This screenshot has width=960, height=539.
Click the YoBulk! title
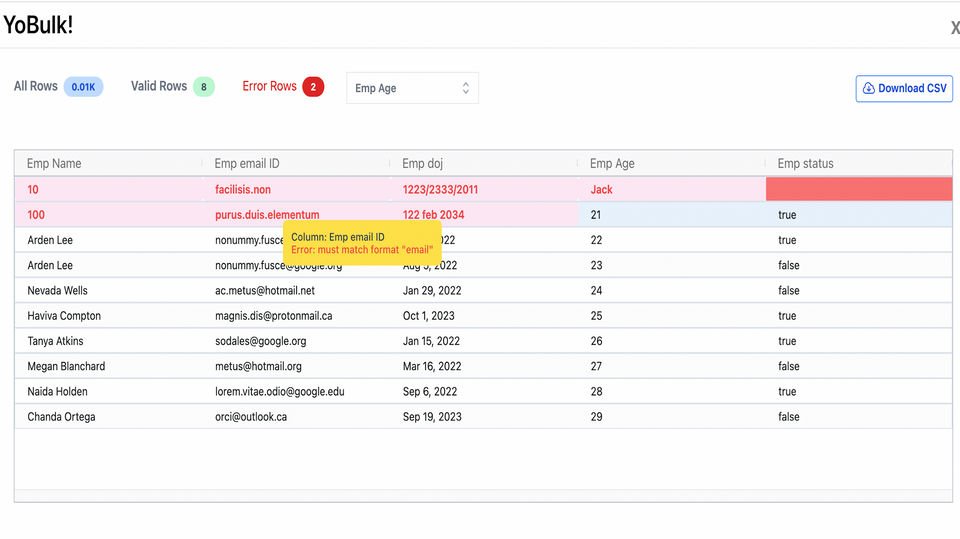38,25
